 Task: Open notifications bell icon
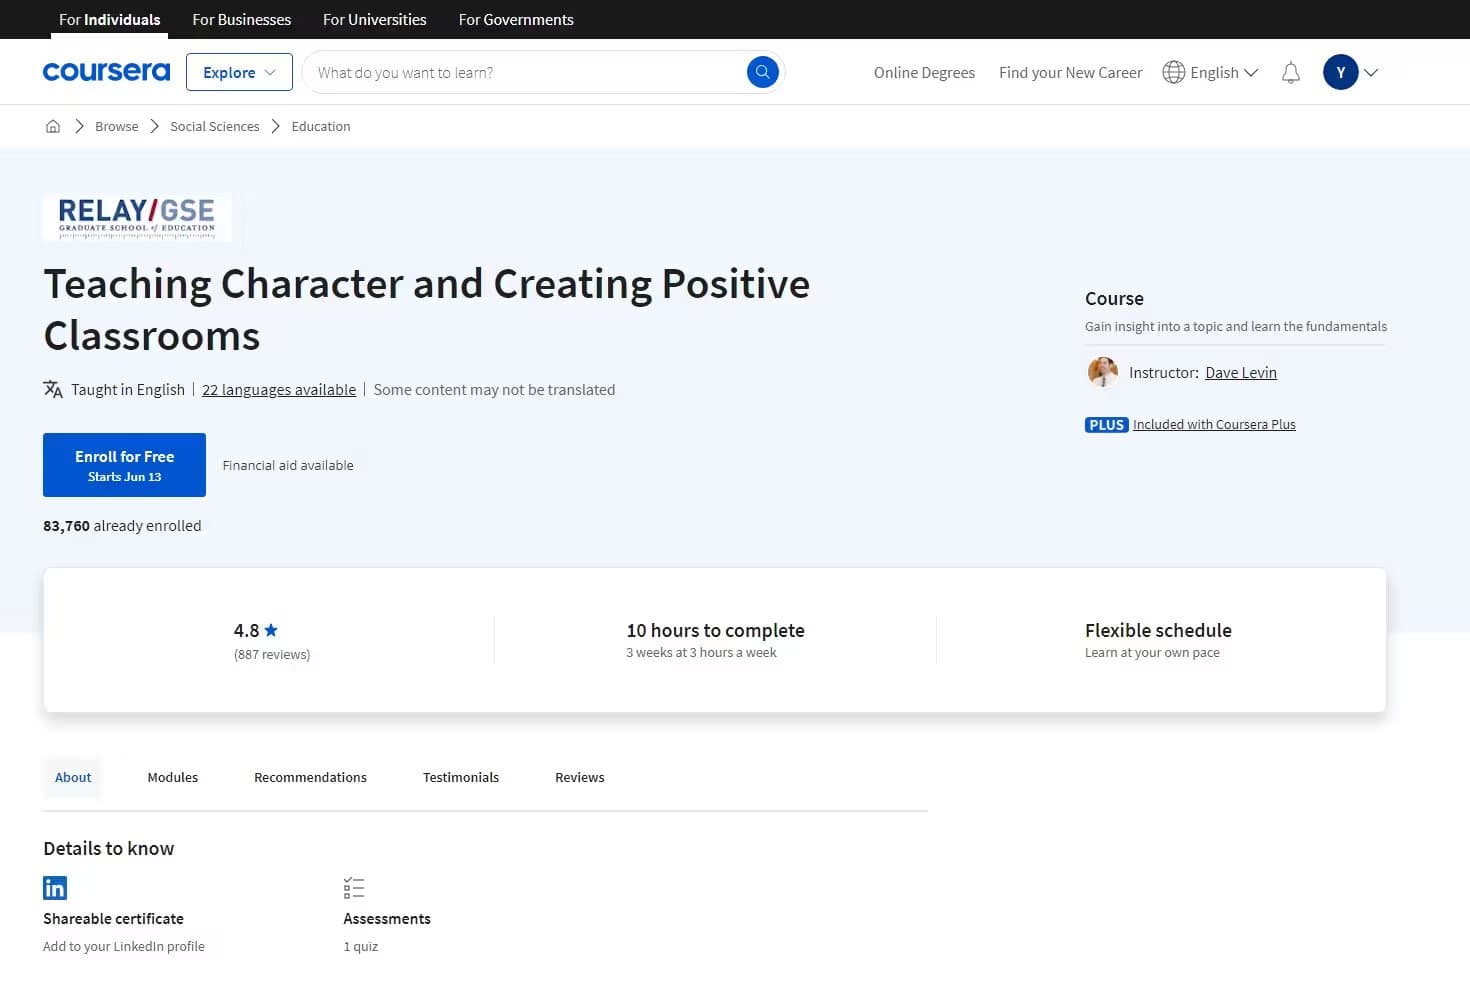point(1290,72)
